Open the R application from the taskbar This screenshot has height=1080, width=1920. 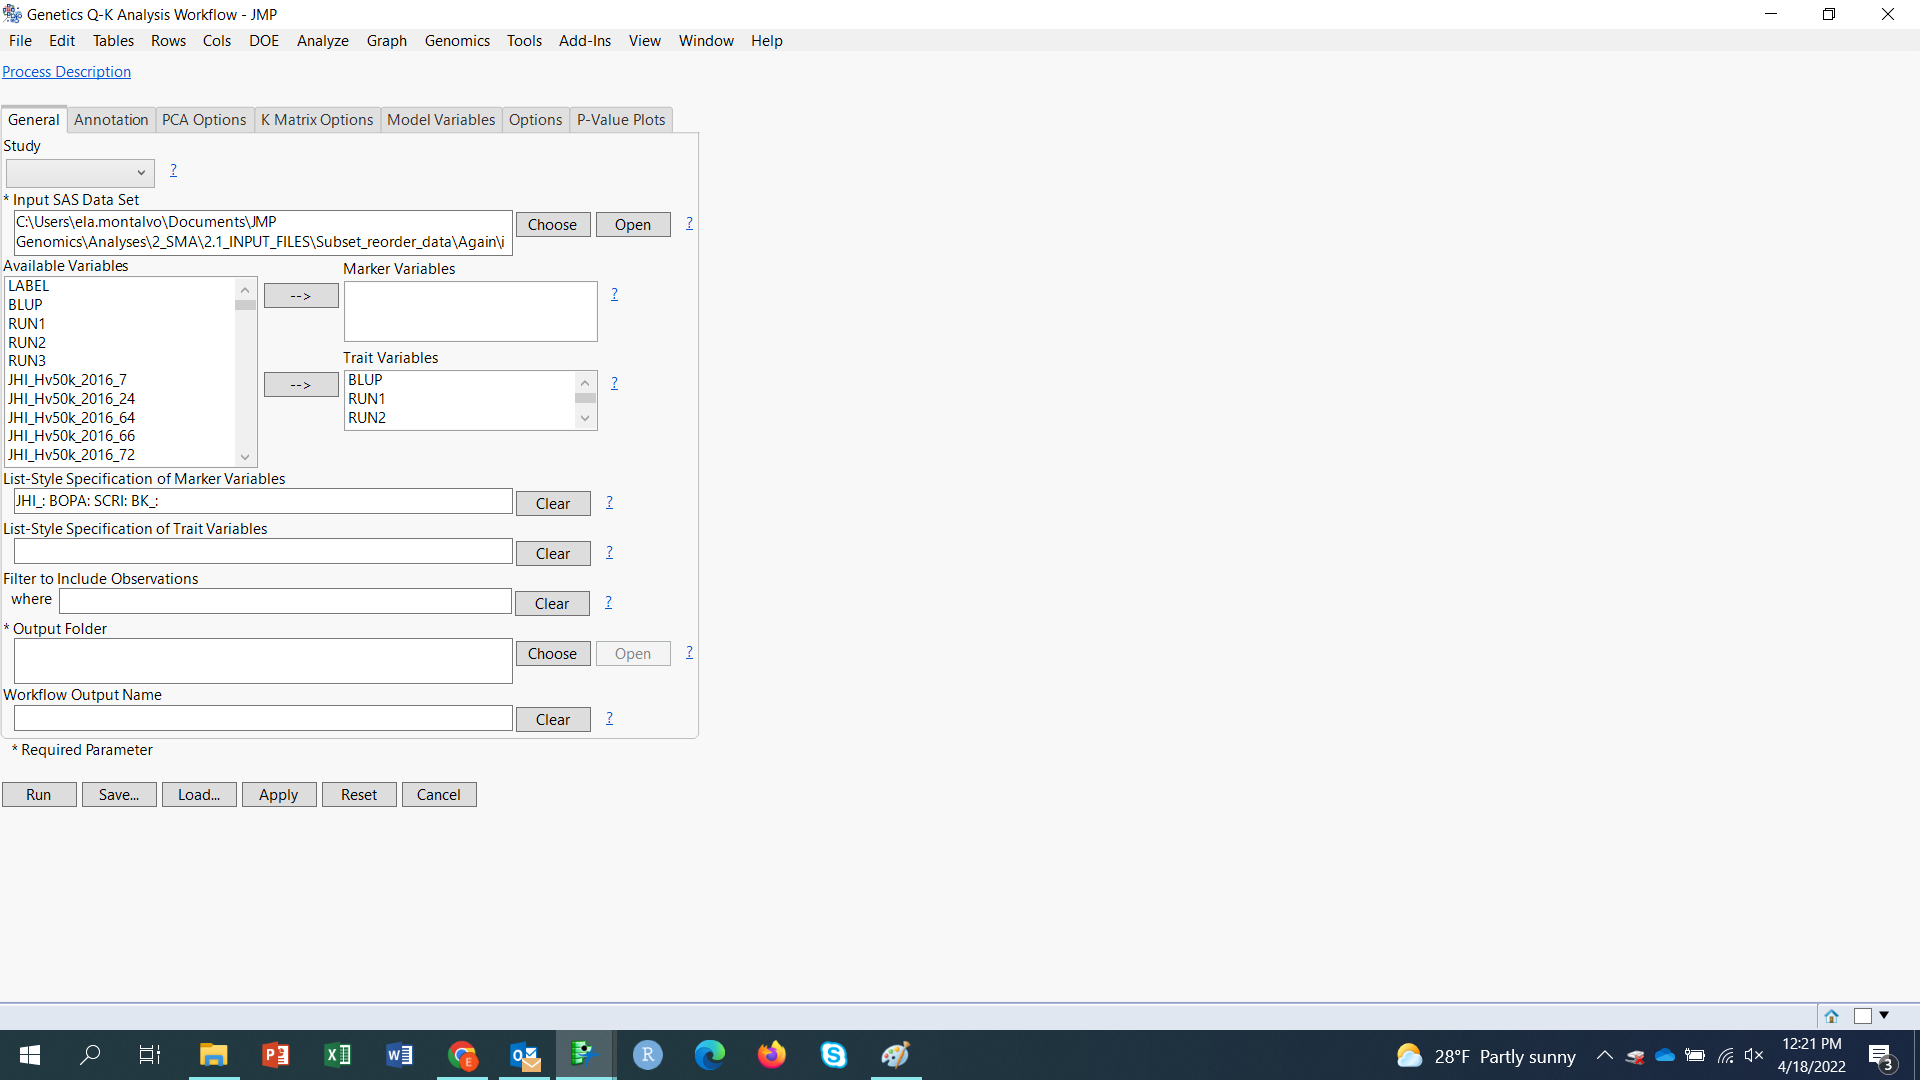(x=647, y=1055)
